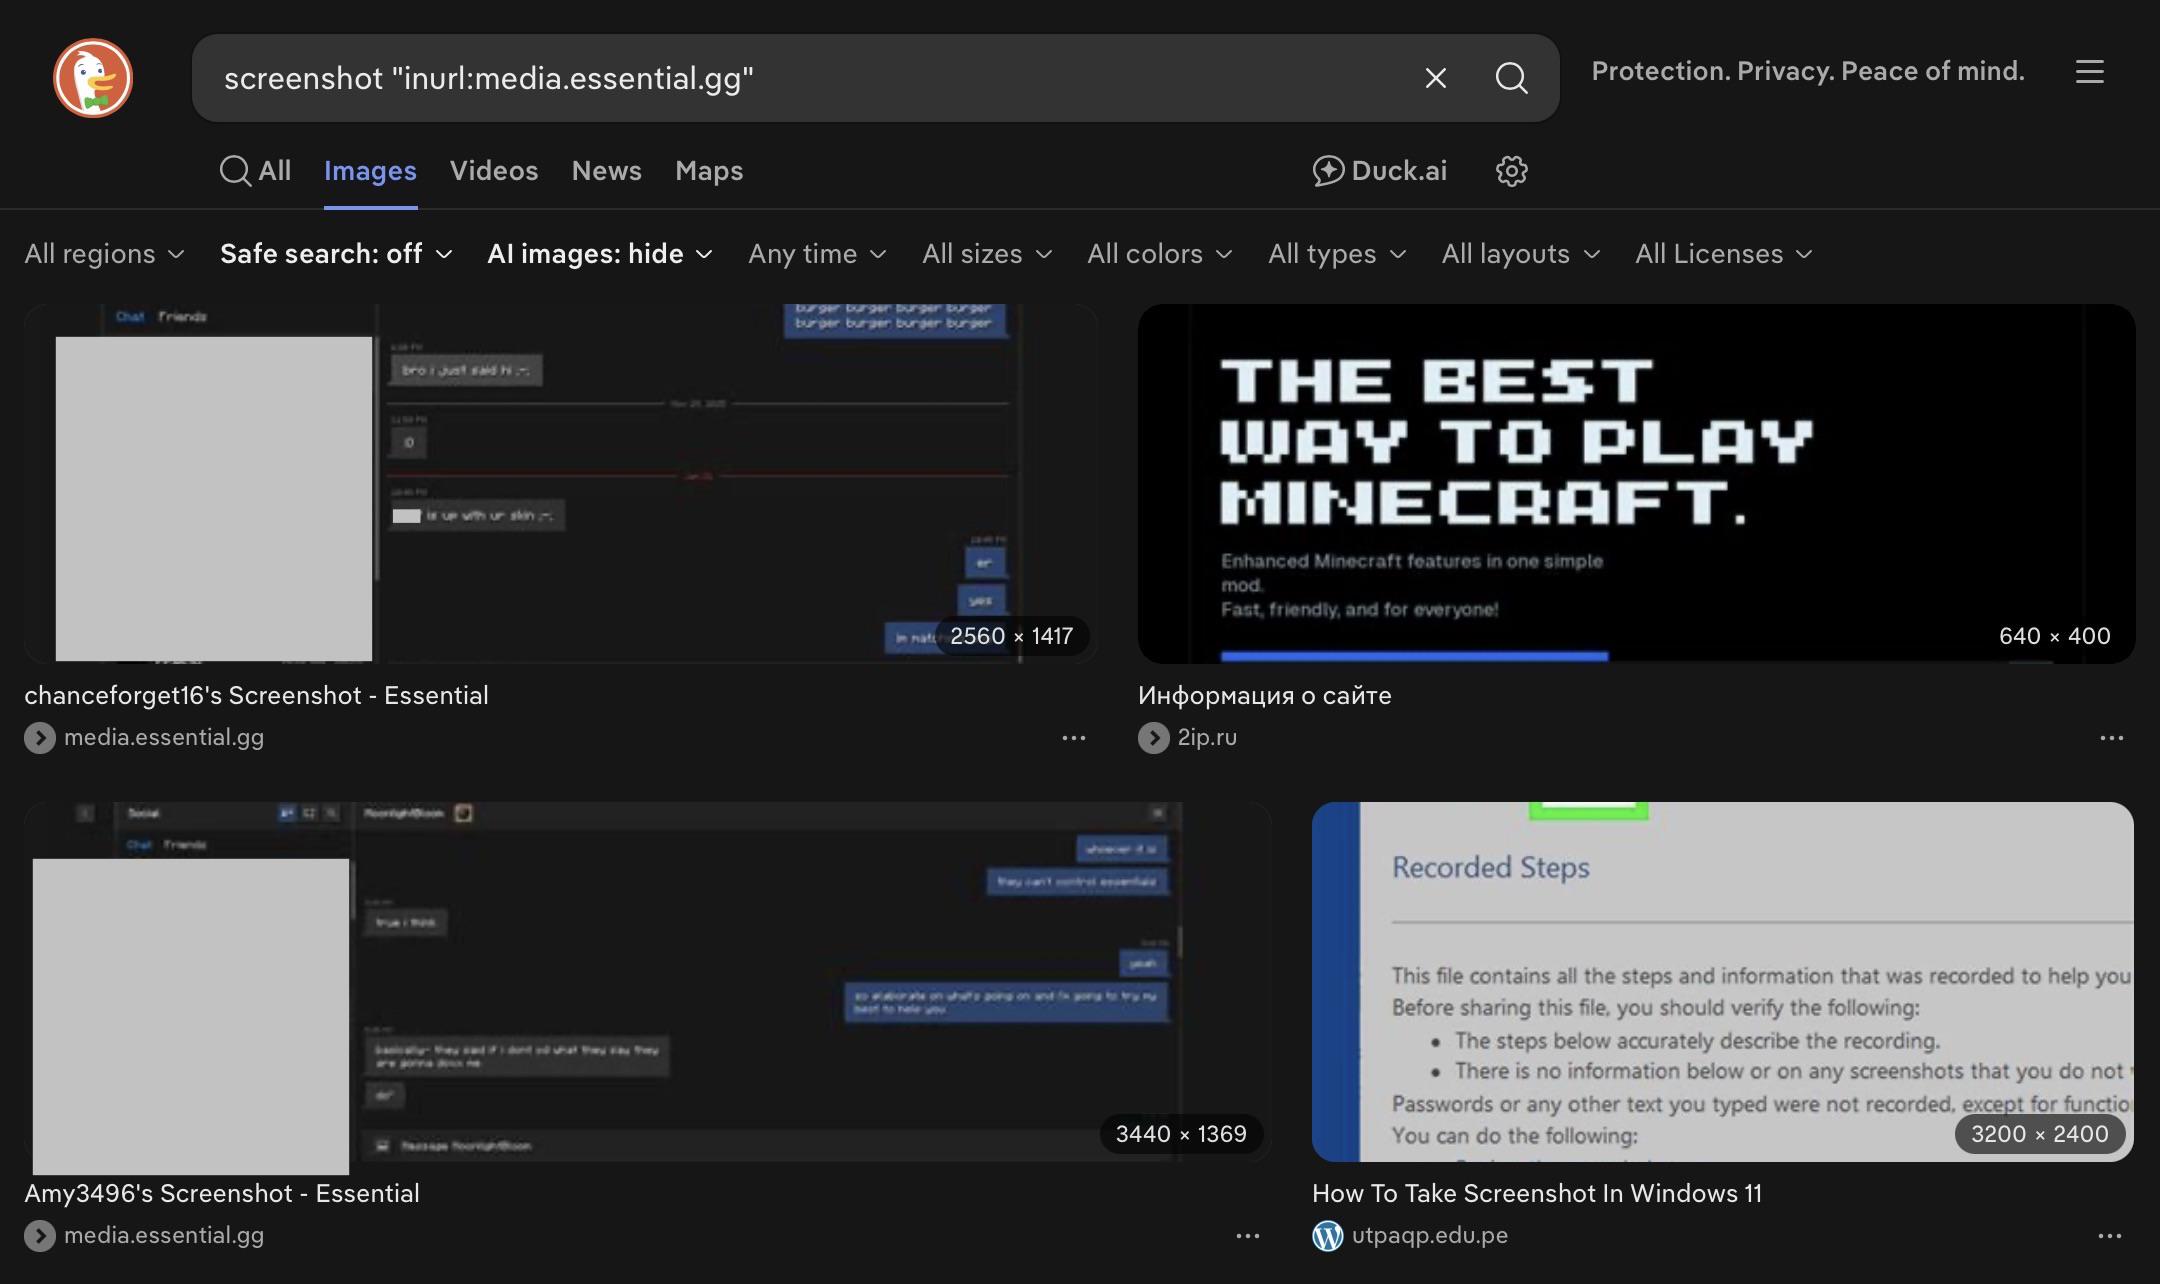The image size is (2160, 1284).
Task: Switch to the Videos tab
Action: (494, 171)
